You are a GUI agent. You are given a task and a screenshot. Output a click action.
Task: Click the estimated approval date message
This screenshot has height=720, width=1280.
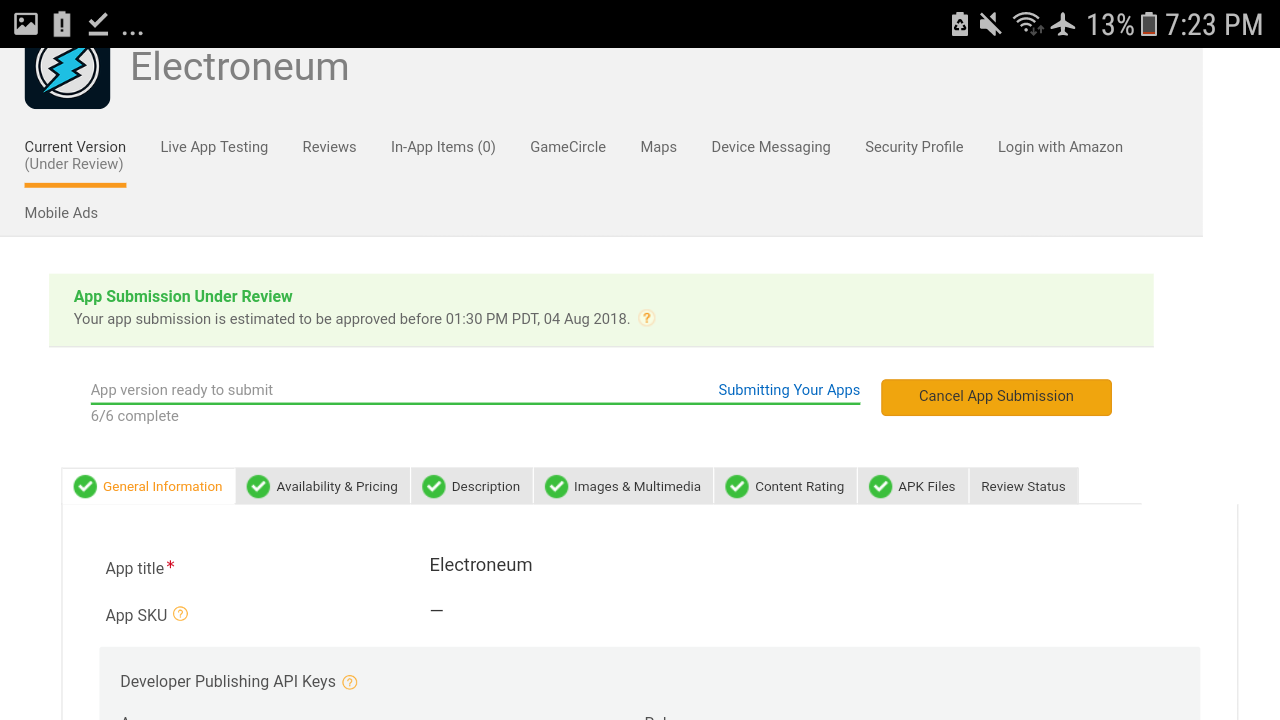tap(352, 319)
